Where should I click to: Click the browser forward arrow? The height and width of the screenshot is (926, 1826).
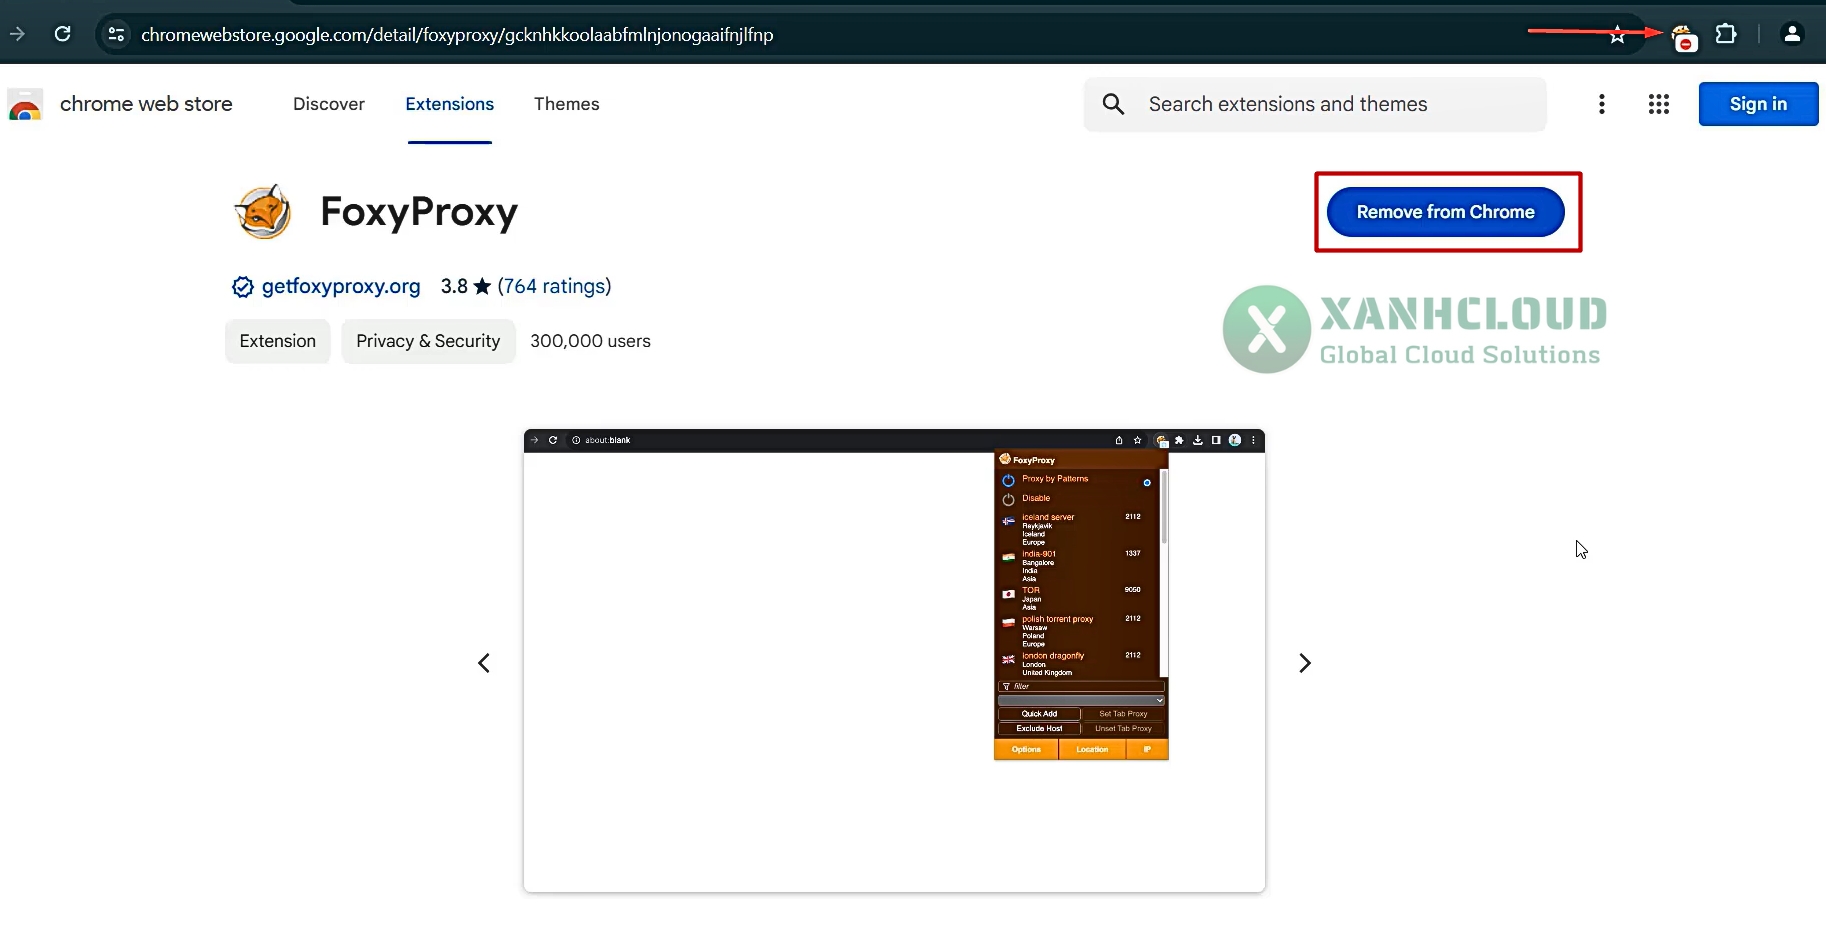(x=17, y=34)
